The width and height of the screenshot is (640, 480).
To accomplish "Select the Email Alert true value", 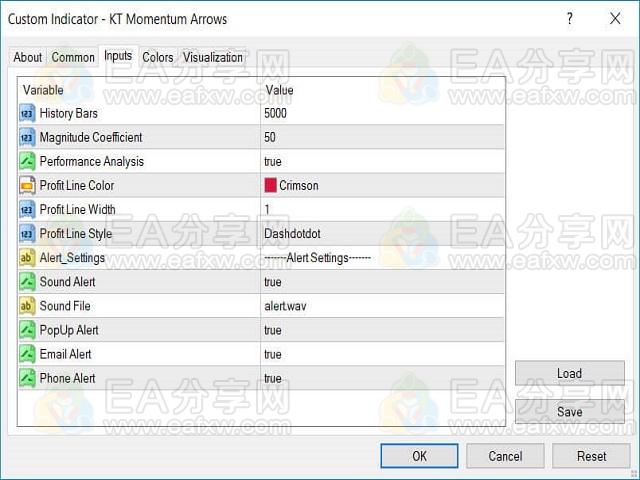I will (273, 354).
